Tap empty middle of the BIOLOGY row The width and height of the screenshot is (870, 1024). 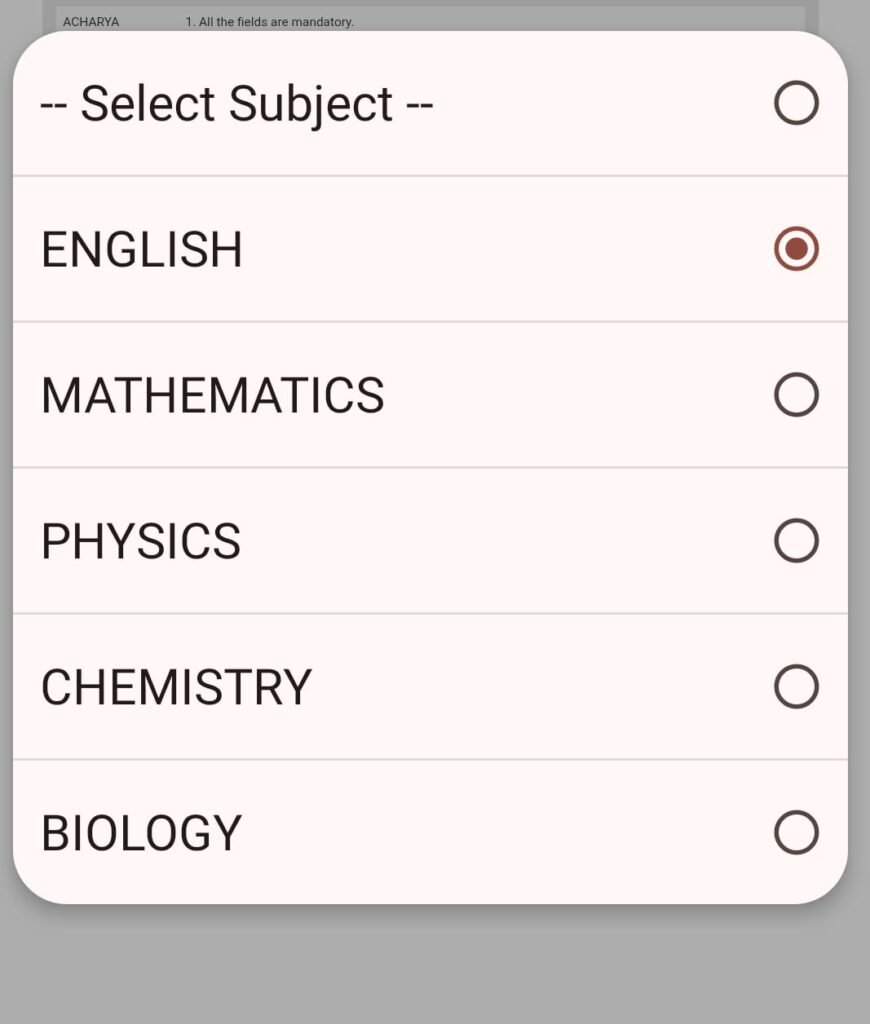coord(500,833)
